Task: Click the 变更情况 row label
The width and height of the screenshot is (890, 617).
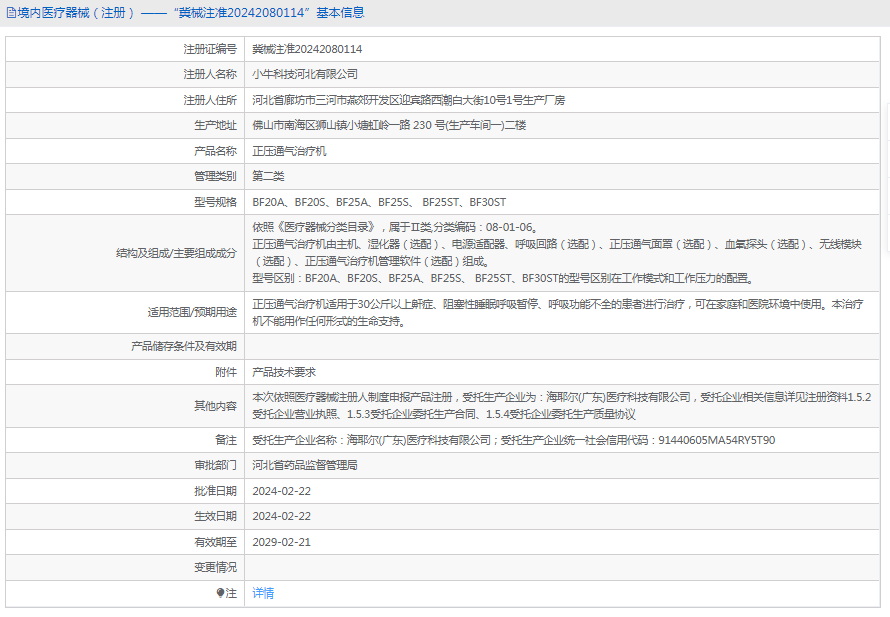Action: pos(215,567)
